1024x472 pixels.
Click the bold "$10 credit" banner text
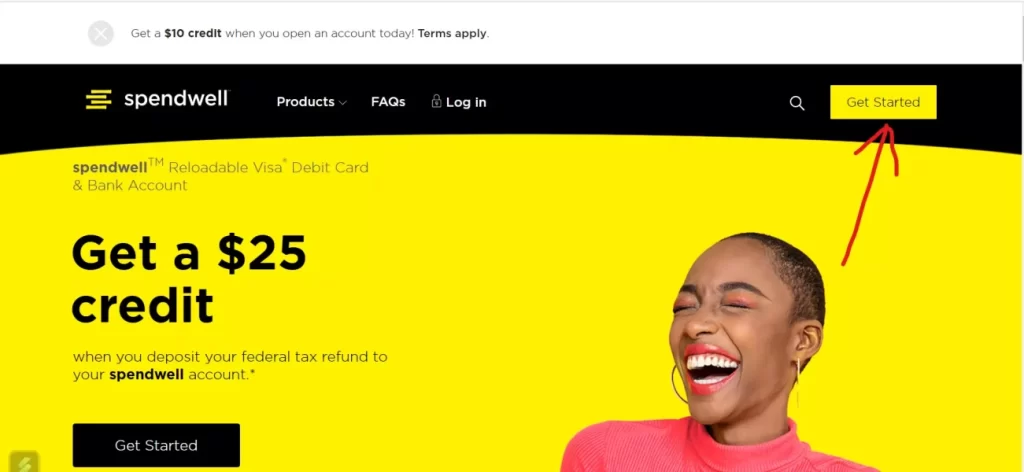point(193,33)
